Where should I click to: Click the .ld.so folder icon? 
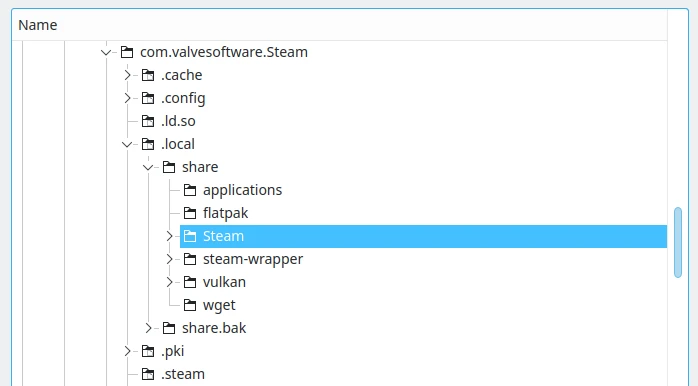click(x=148, y=121)
